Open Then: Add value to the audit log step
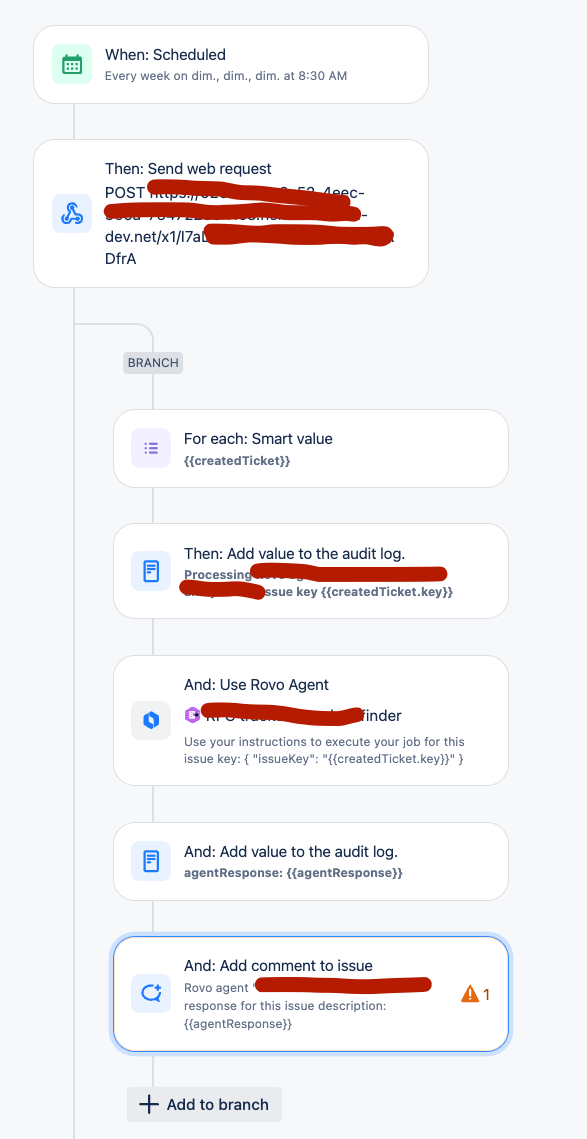This screenshot has height=1139, width=587. [x=311, y=571]
